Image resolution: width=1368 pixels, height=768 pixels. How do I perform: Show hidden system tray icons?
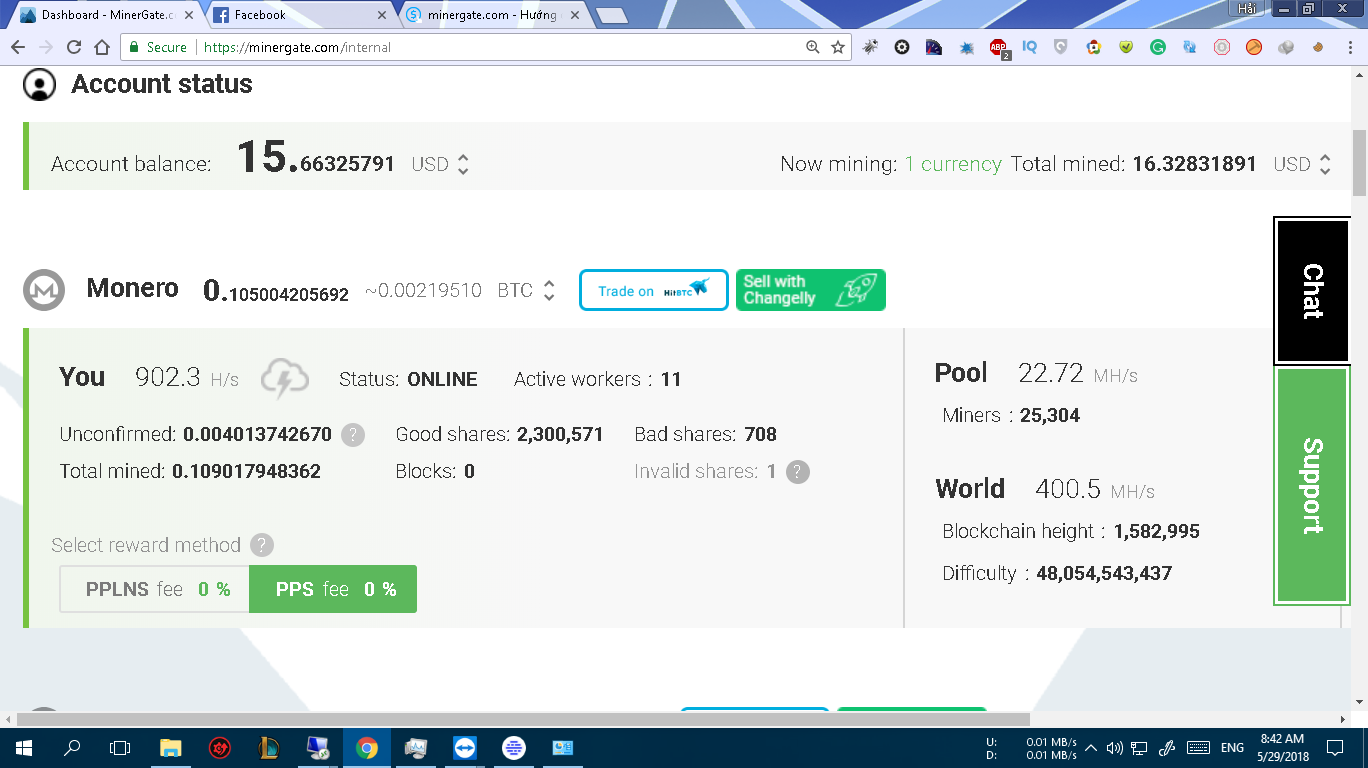coord(1091,747)
